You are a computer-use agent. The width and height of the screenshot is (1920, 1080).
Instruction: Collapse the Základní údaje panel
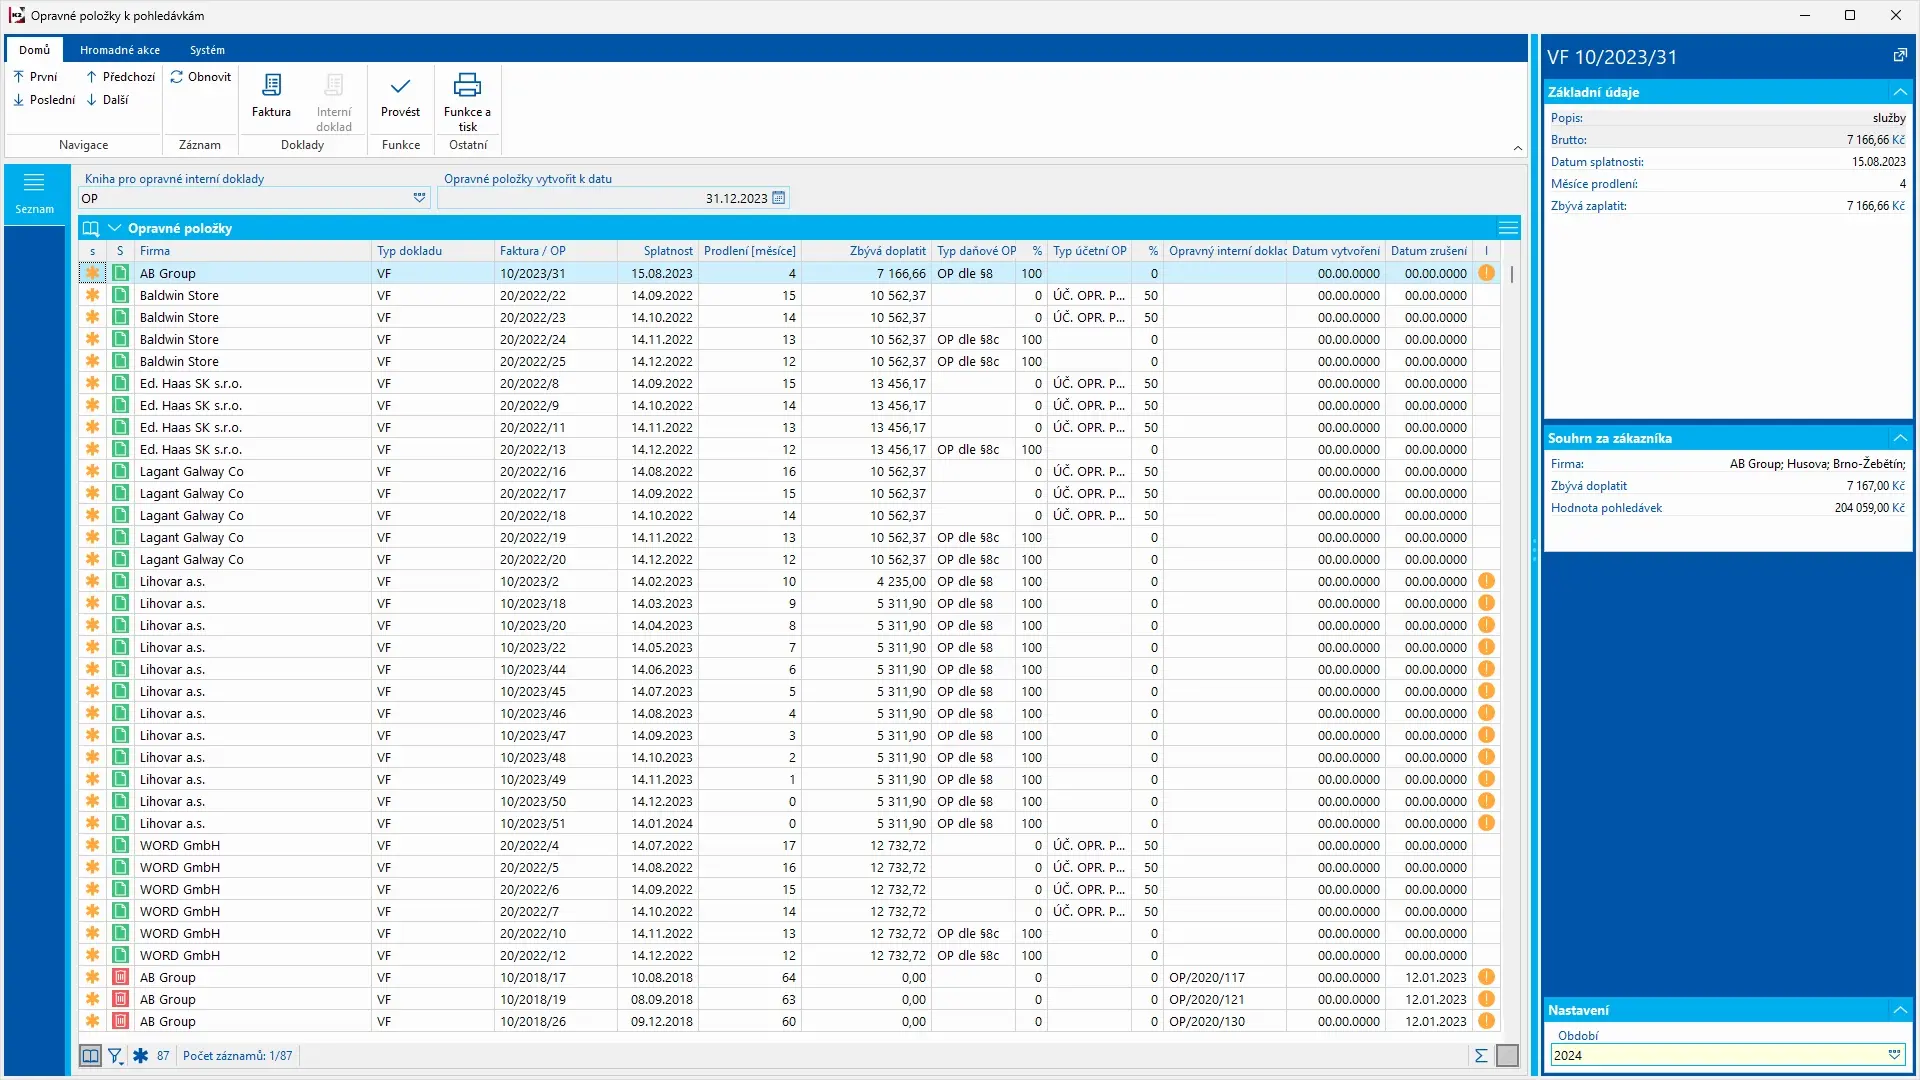click(x=1900, y=92)
